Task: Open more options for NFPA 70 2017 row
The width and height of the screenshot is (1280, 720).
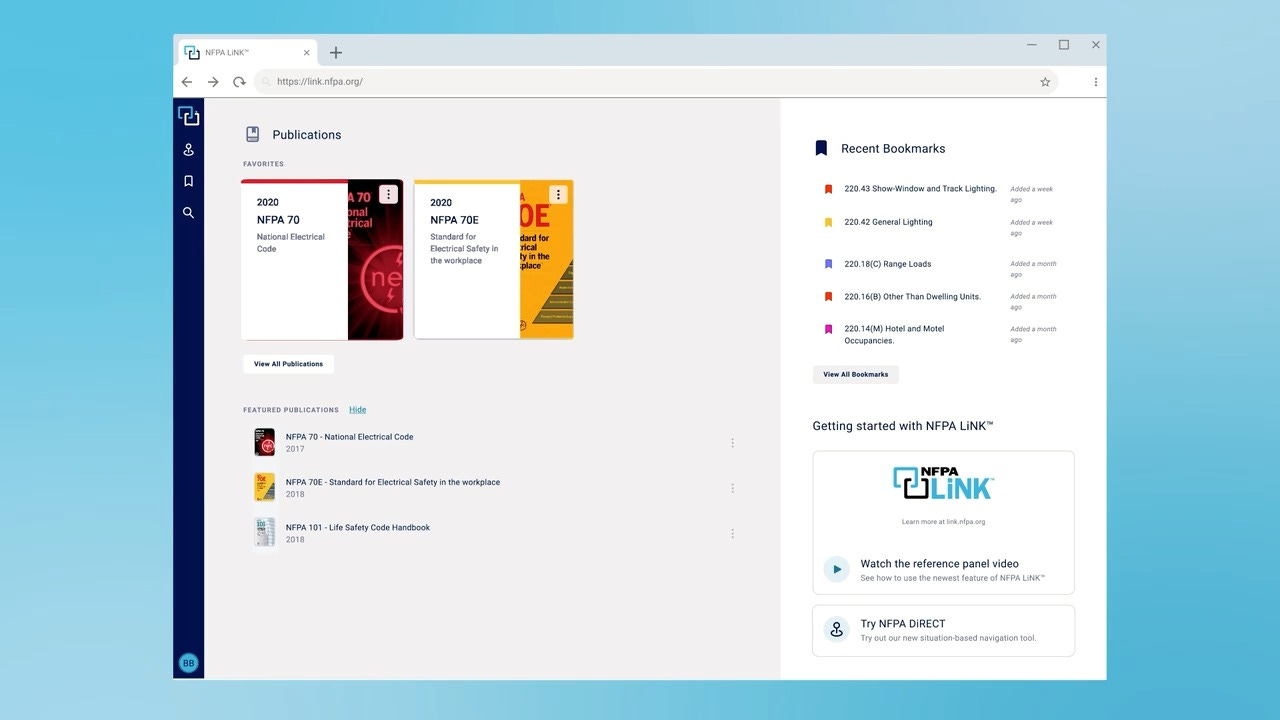Action: tap(732, 443)
